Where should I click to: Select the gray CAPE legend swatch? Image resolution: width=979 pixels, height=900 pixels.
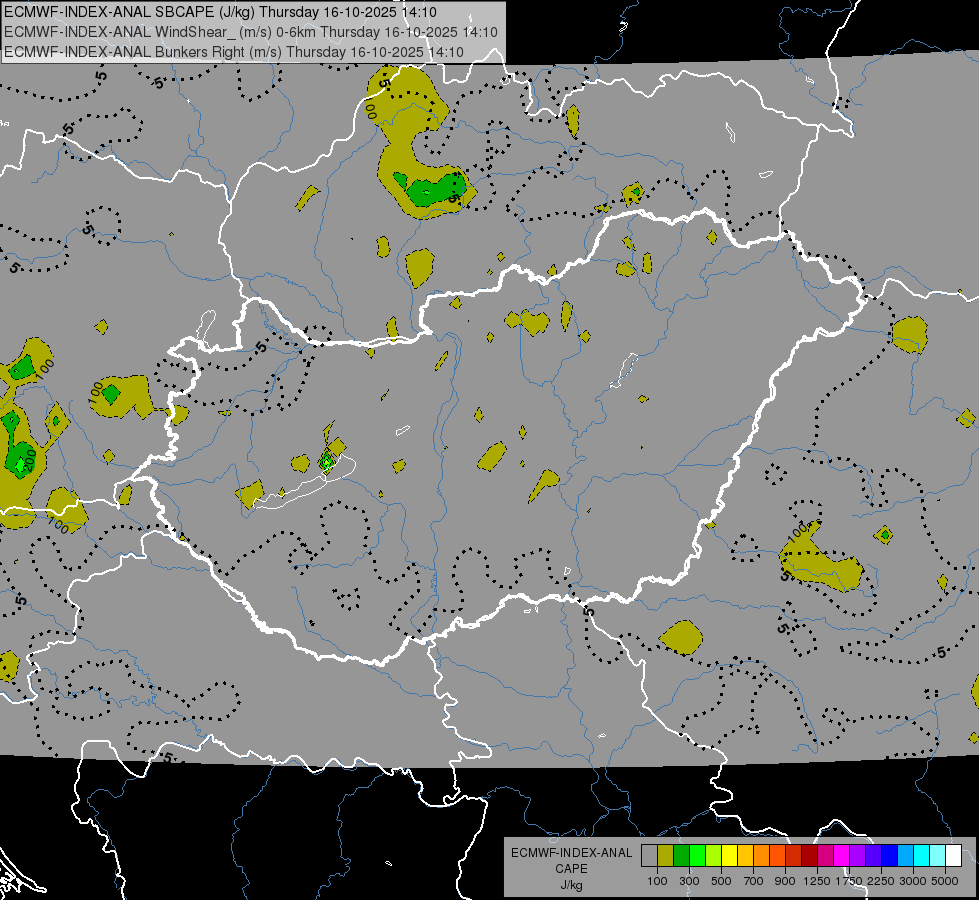(649, 855)
